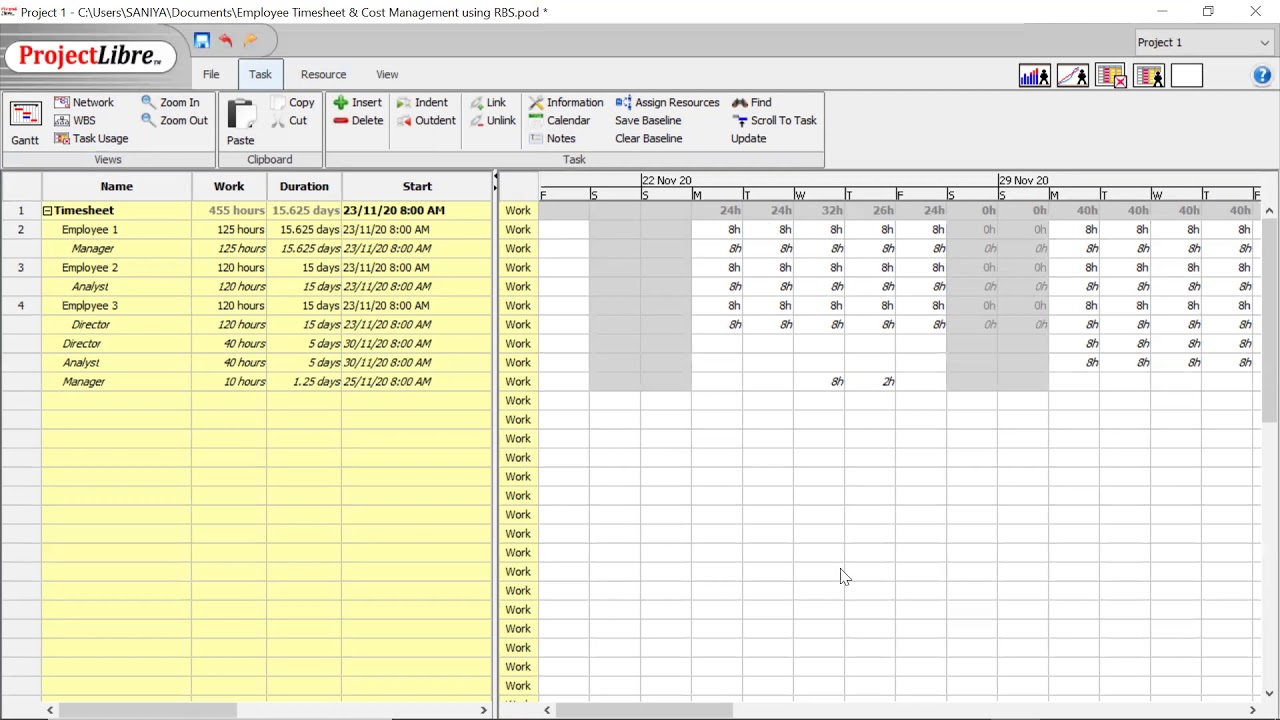
Task: Click the Start column header
Action: (x=417, y=186)
